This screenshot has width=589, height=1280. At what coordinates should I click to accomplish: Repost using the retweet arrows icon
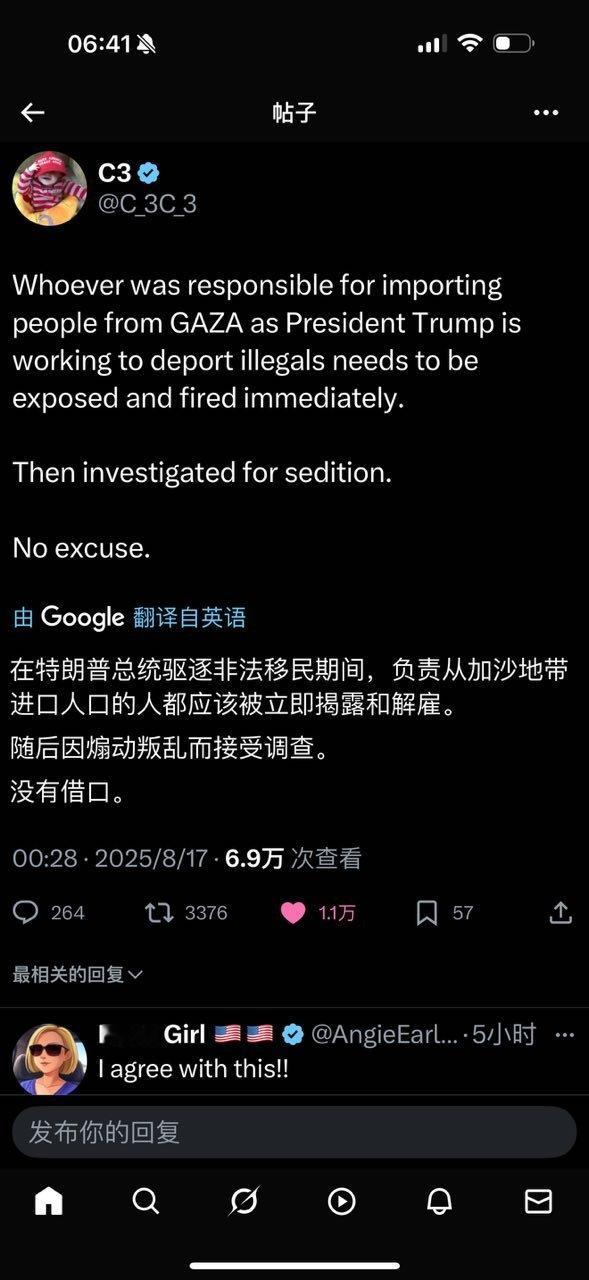(159, 912)
